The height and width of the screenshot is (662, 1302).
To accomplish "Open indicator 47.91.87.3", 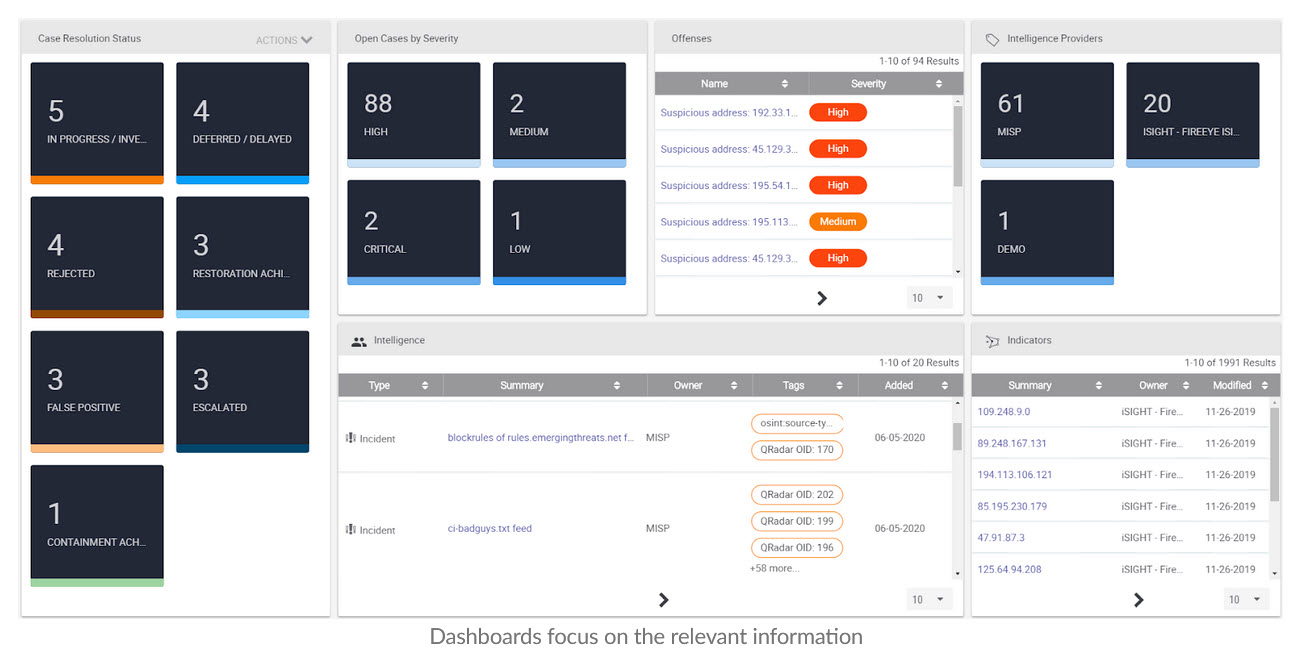I will pyautogui.click(x=1001, y=538).
